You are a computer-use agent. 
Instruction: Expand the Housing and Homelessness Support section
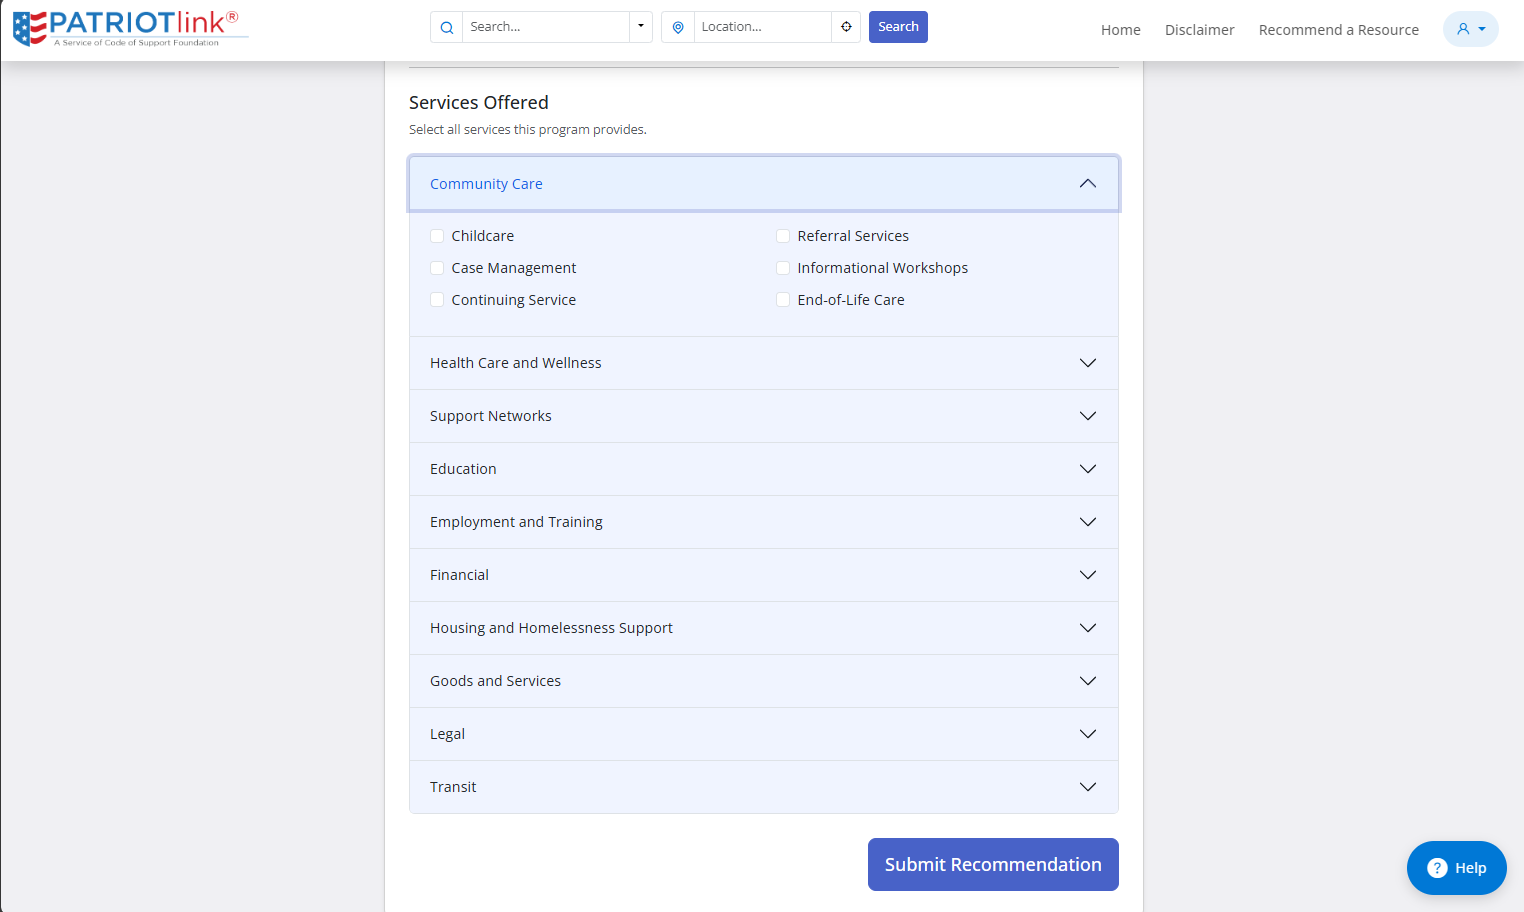764,628
